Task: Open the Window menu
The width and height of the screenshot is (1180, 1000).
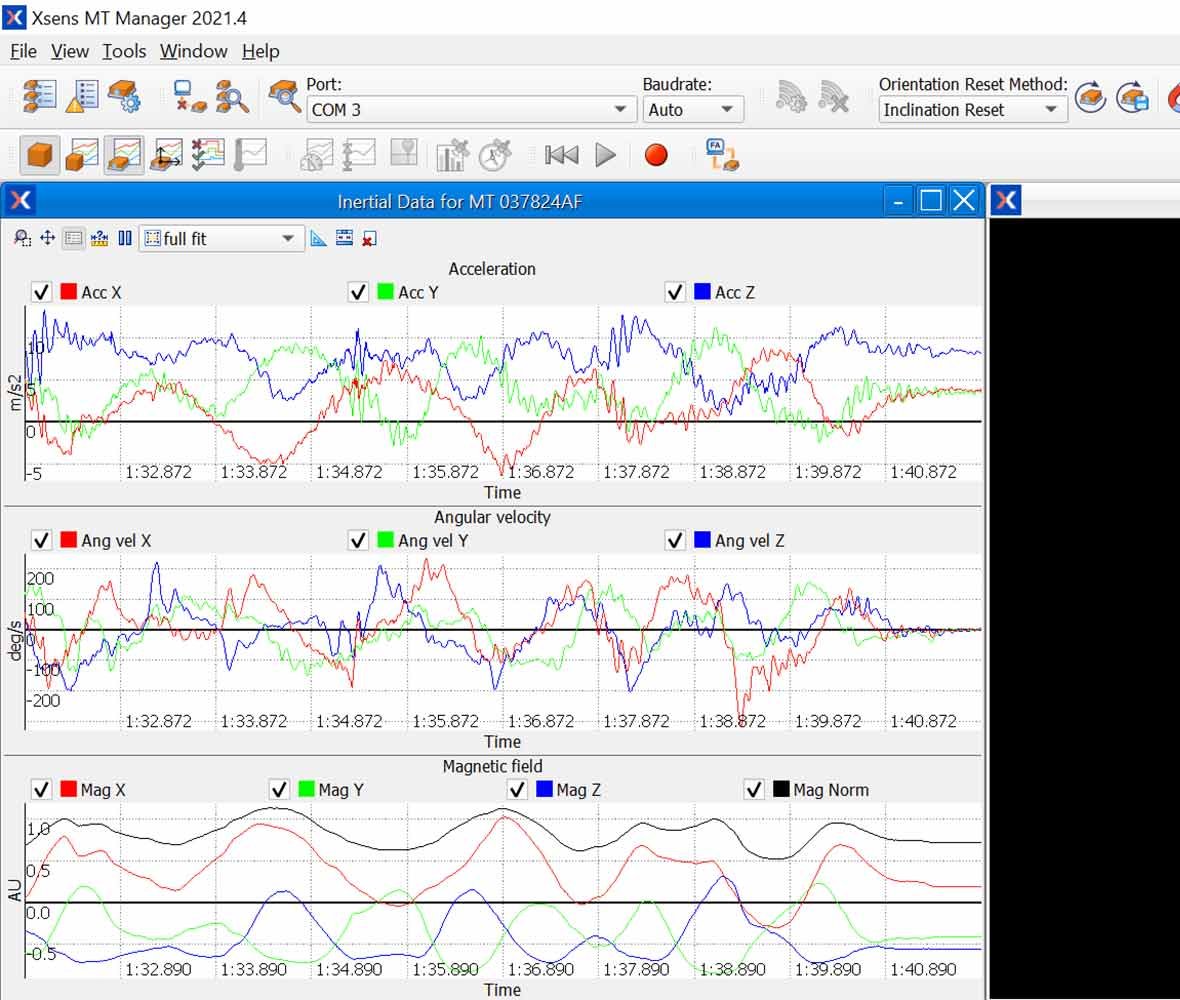Action: (x=193, y=51)
